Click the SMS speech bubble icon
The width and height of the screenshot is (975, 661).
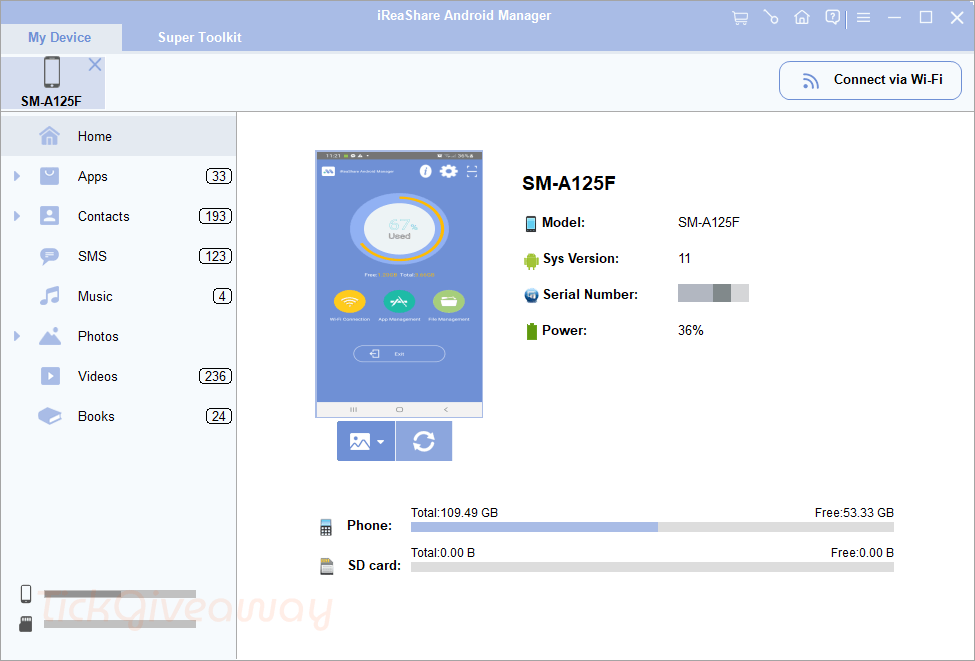(50, 256)
